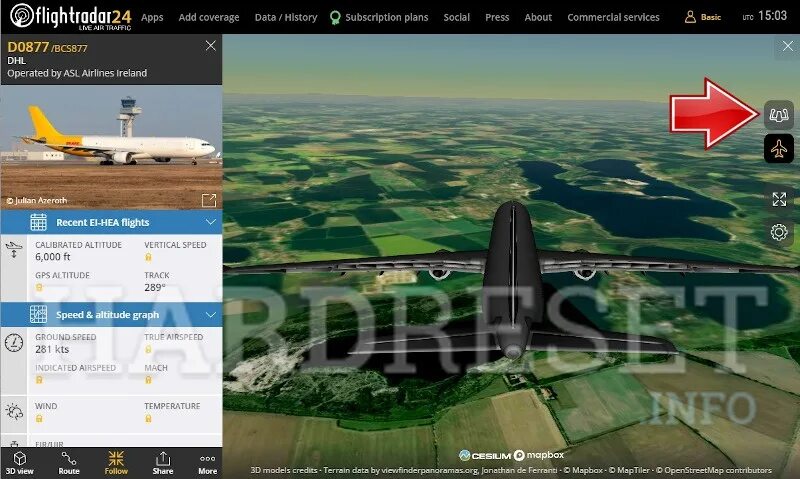Click Operated by ASL Airlines Ireland text
Screen dimensions: 800x479
click(x=77, y=73)
